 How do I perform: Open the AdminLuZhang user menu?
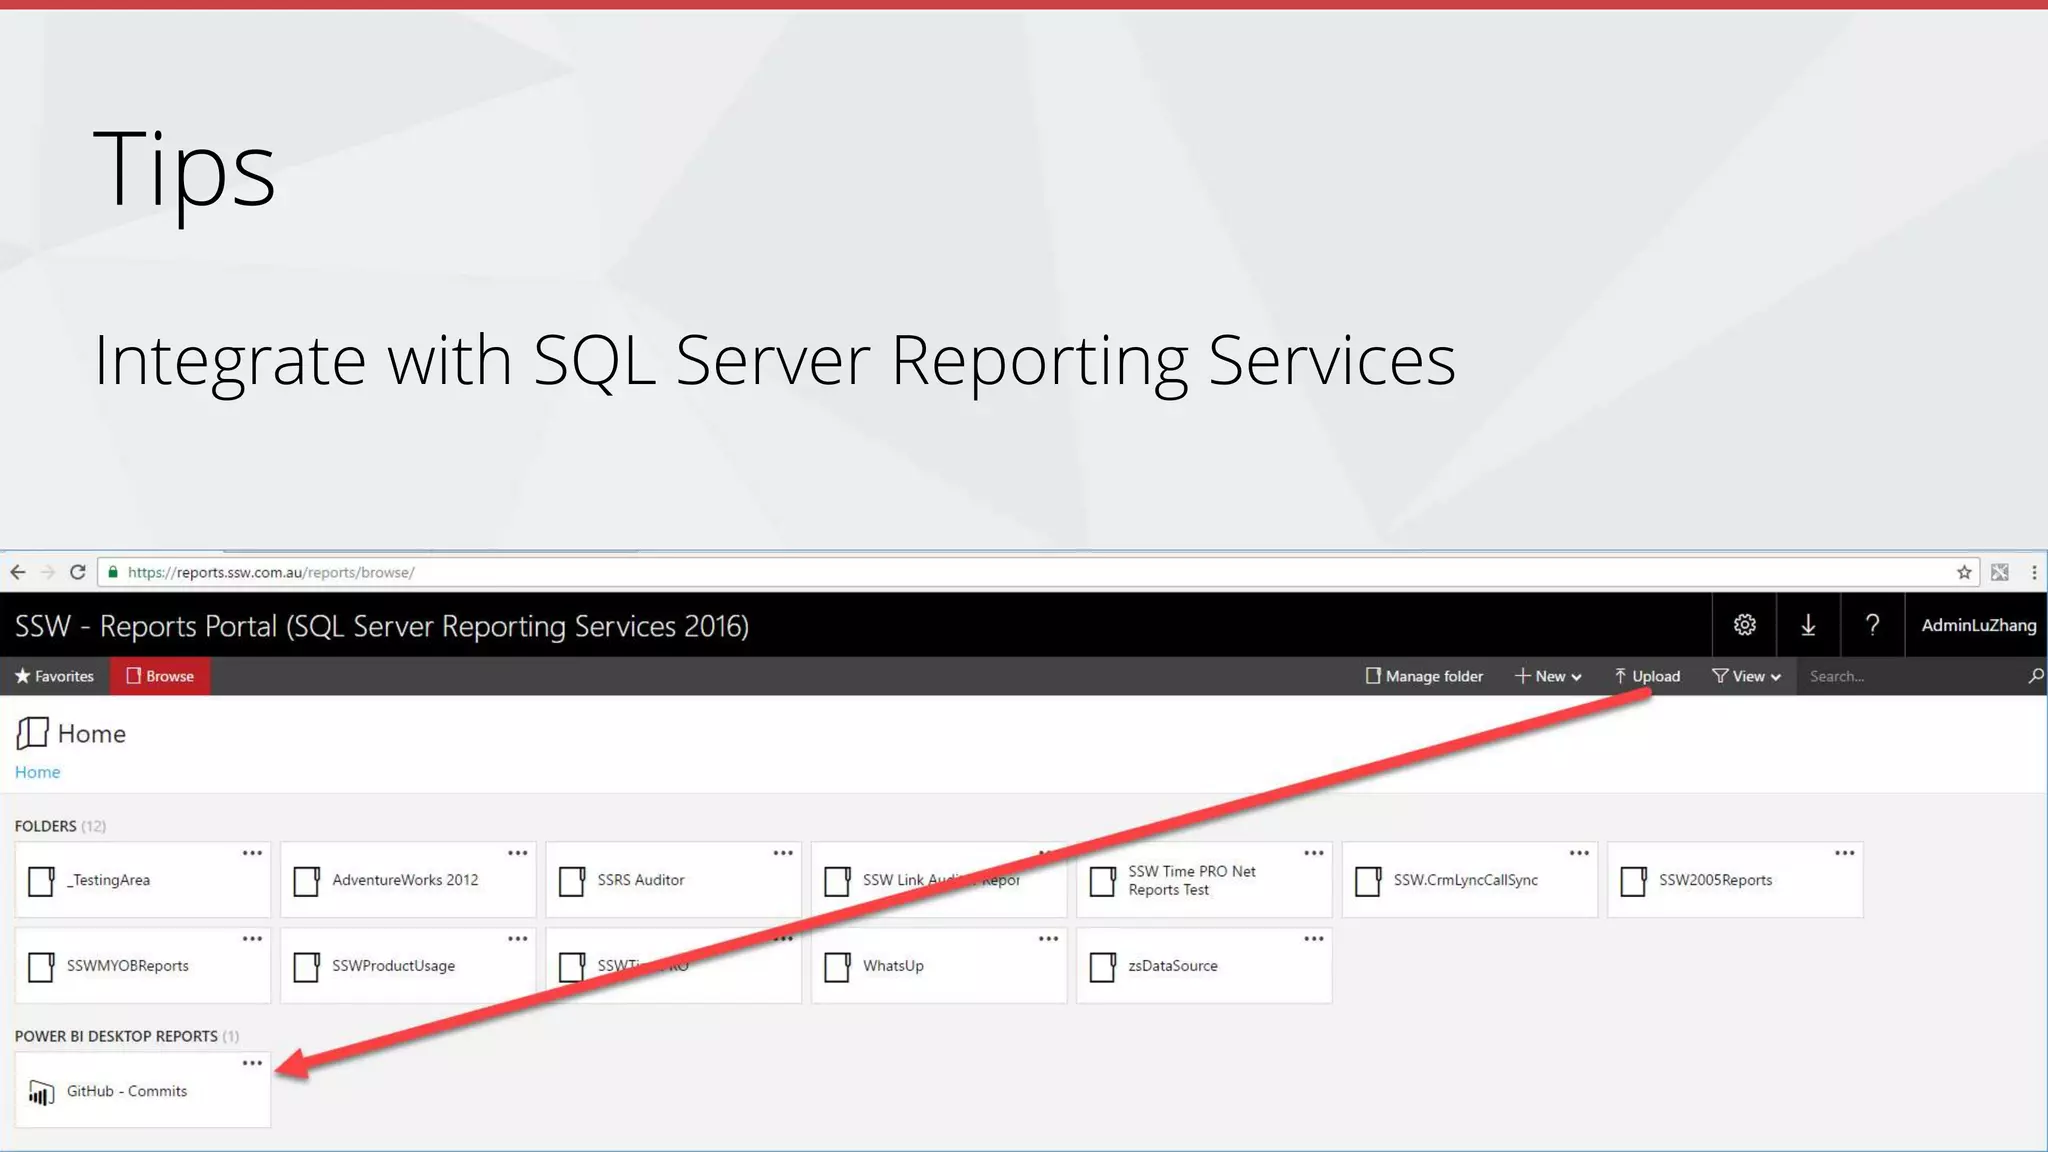pos(1978,625)
